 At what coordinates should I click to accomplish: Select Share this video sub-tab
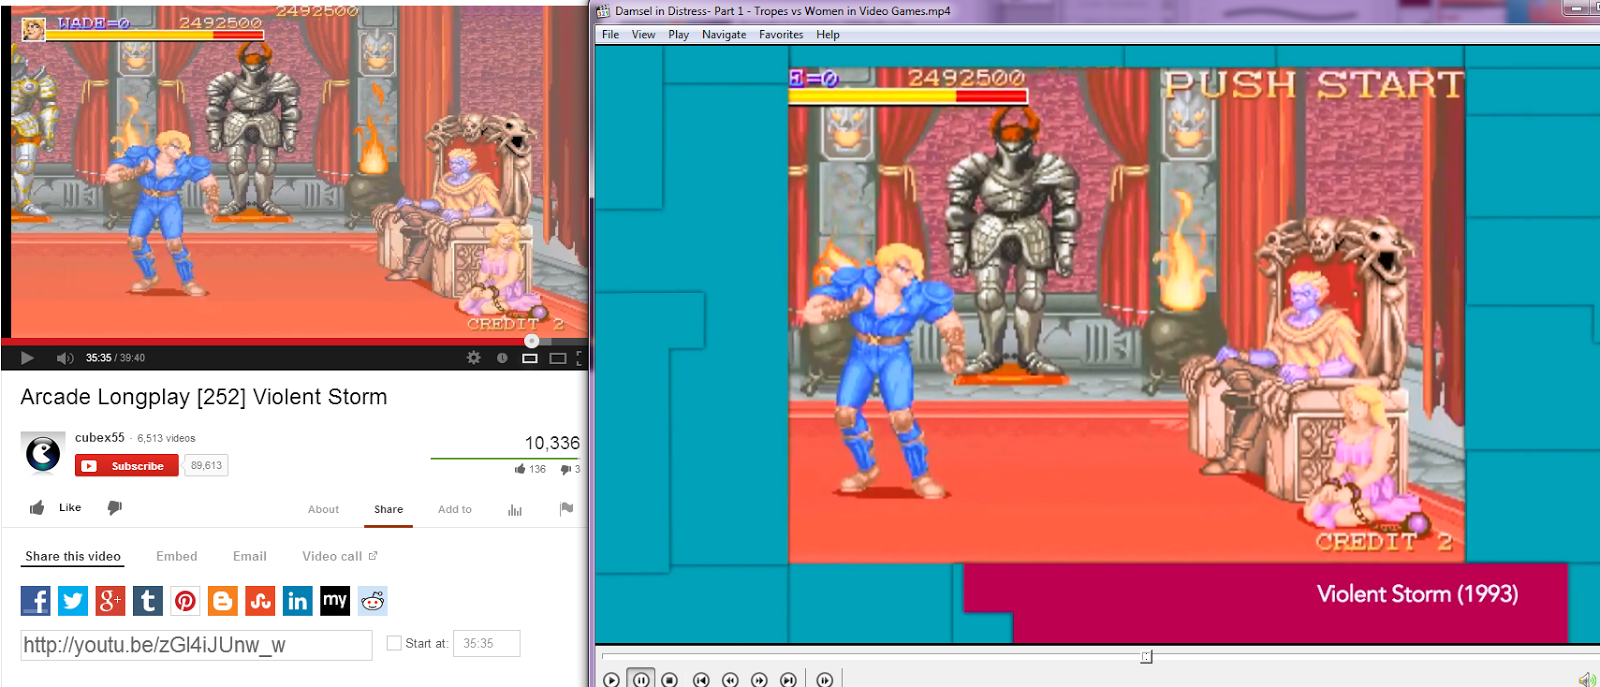click(73, 557)
